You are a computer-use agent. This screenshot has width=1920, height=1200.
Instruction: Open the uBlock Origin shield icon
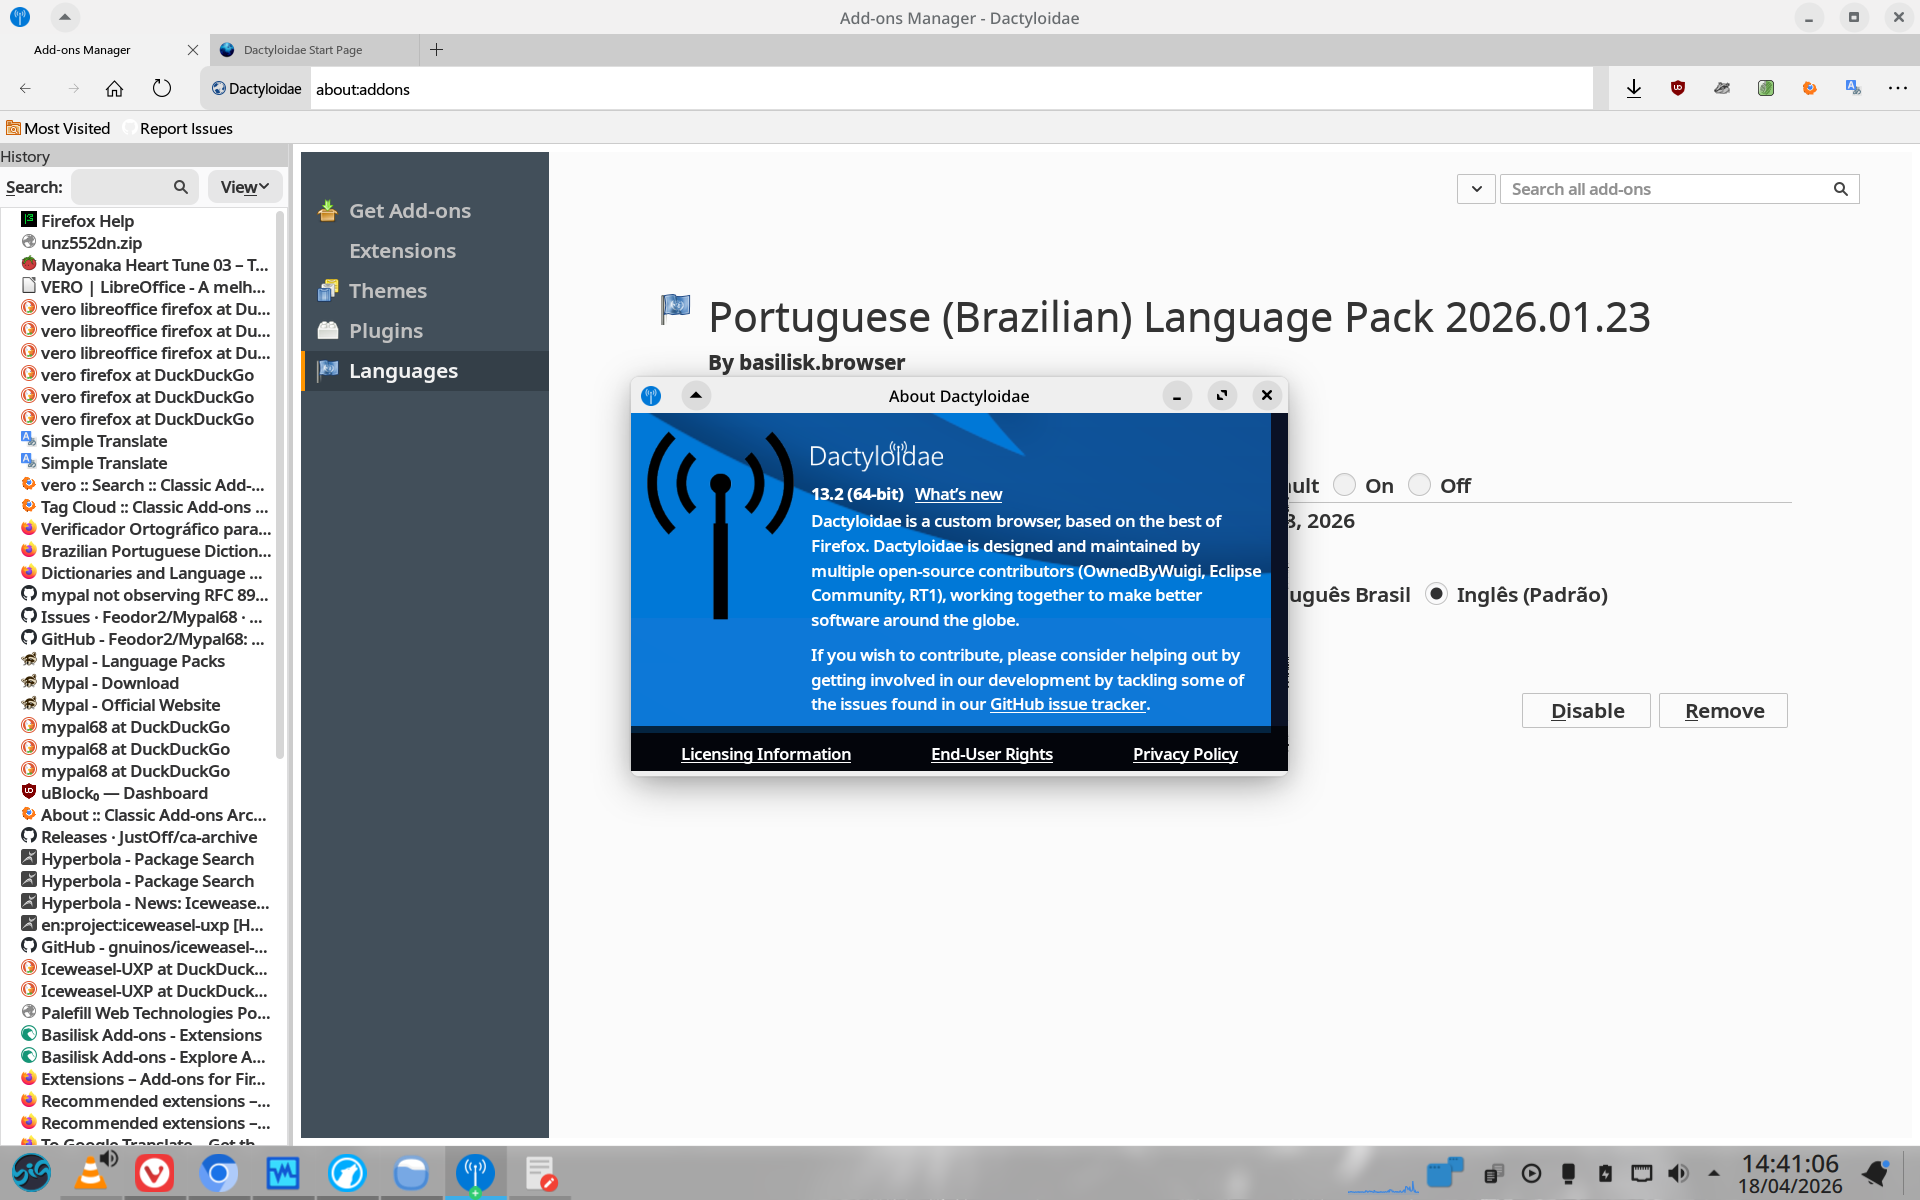coord(1678,89)
